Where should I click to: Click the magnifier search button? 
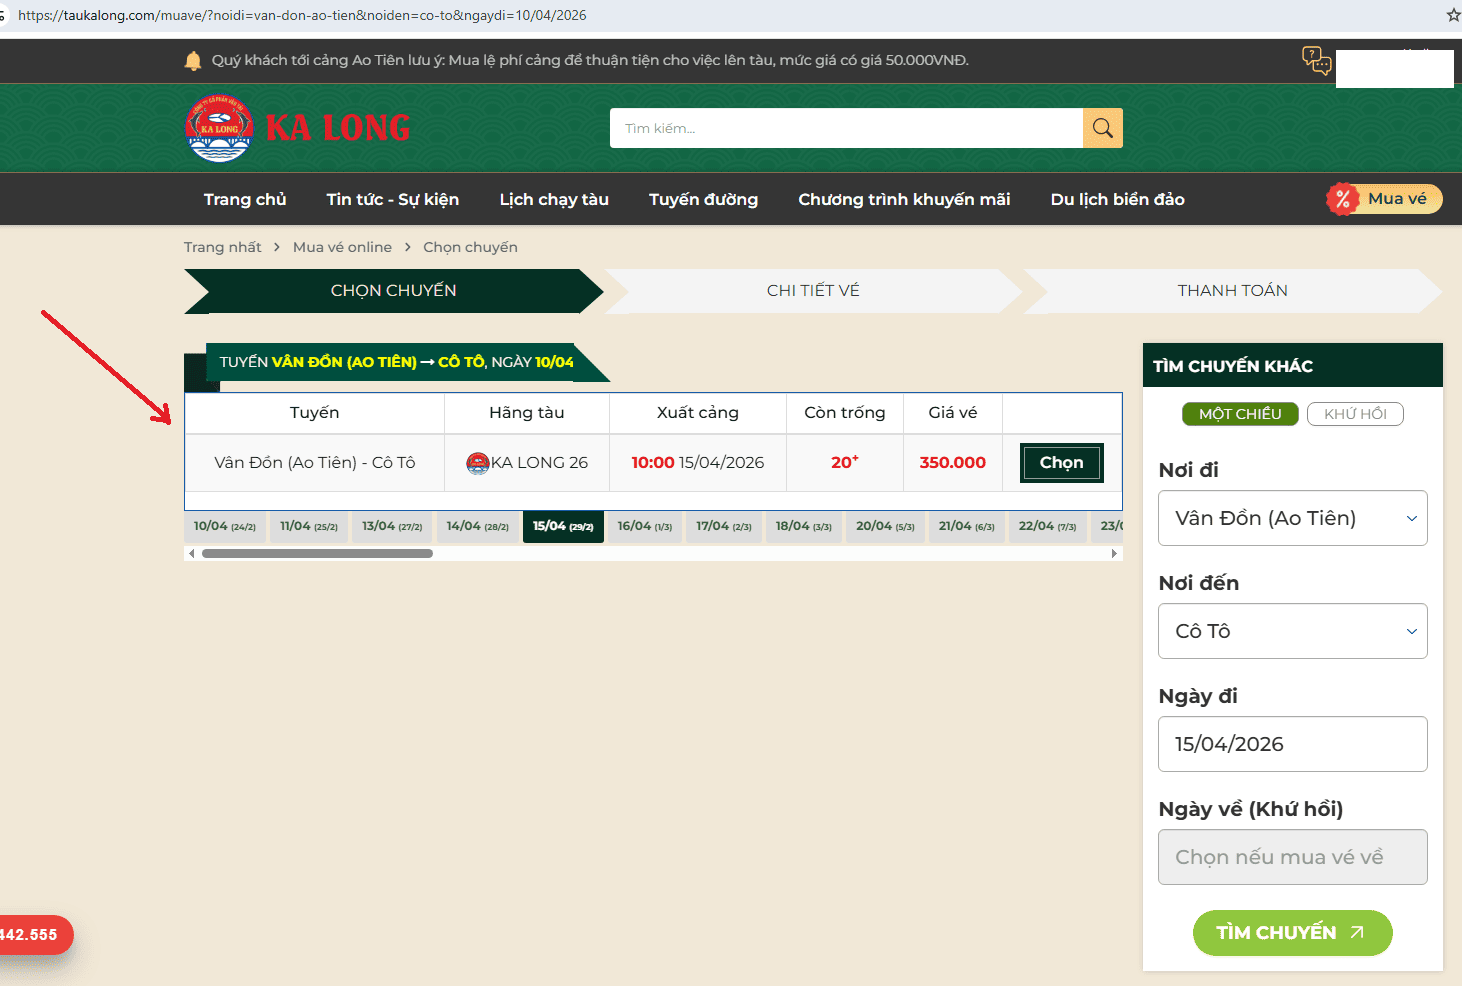pos(1102,128)
